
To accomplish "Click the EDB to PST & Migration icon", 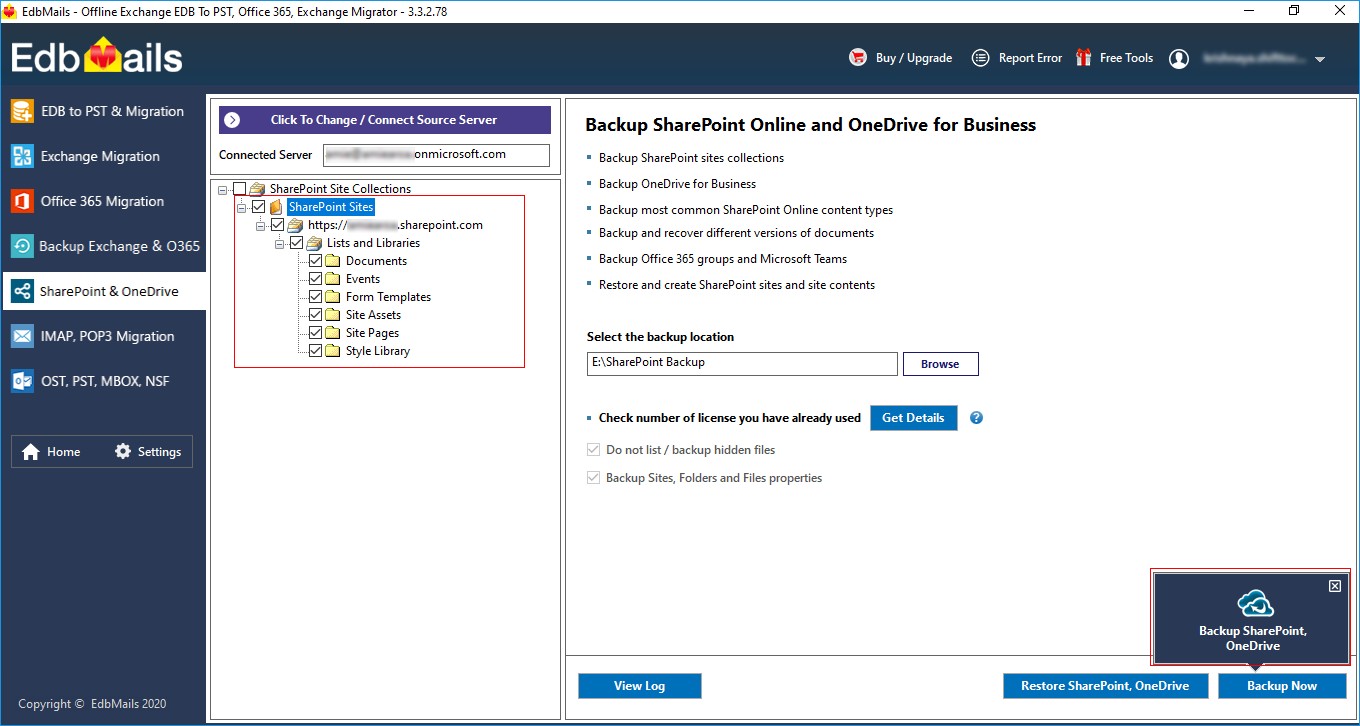I will 22,111.
